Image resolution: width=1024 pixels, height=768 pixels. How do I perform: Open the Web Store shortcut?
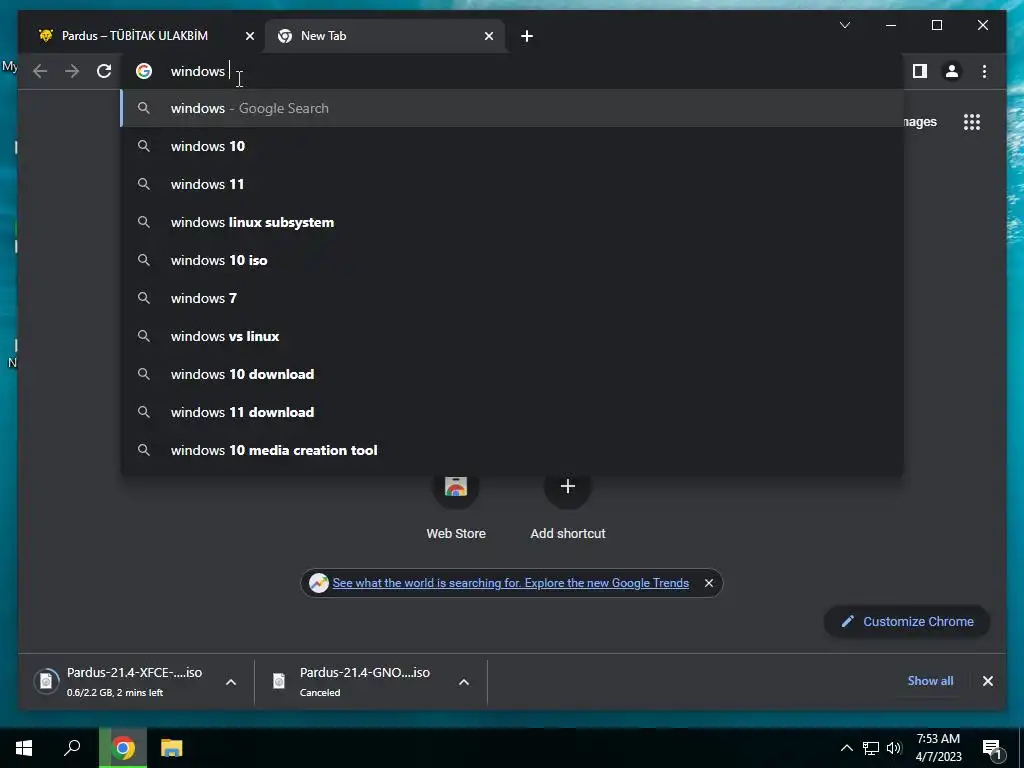click(456, 506)
